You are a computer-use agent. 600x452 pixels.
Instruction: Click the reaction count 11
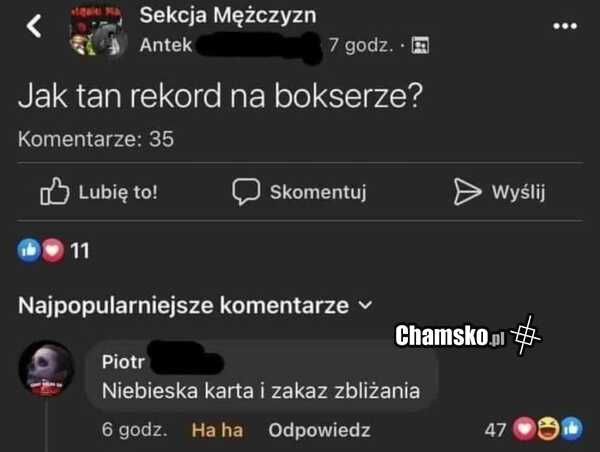(79, 251)
